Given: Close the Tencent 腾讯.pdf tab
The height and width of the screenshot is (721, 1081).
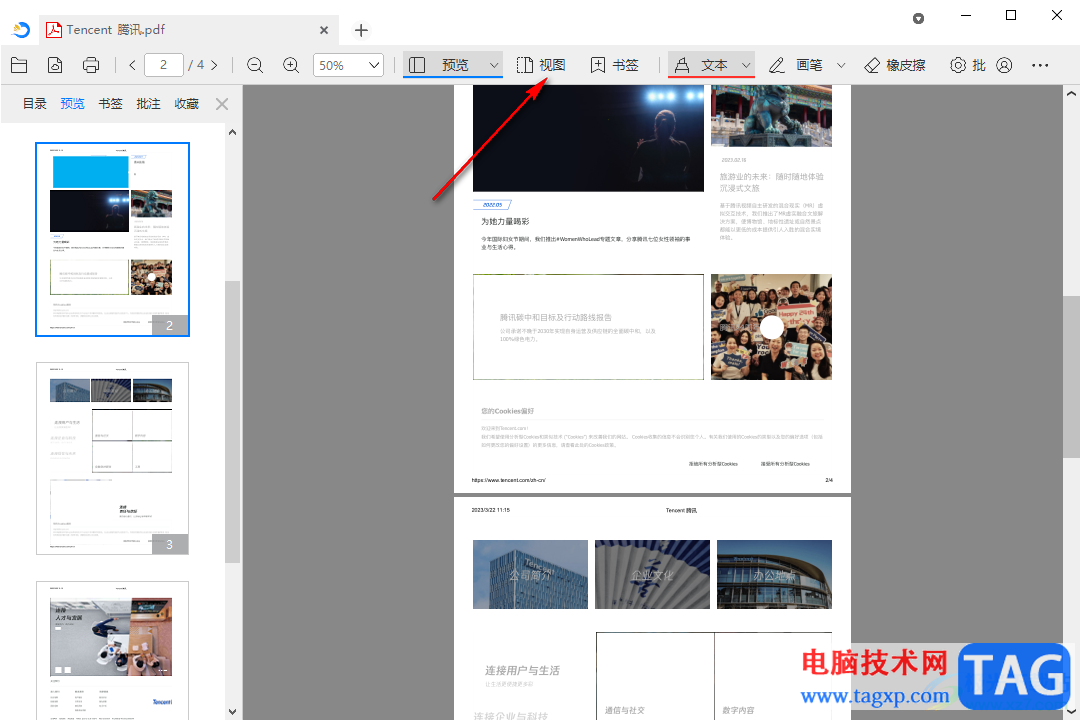Looking at the screenshot, I should [x=324, y=30].
